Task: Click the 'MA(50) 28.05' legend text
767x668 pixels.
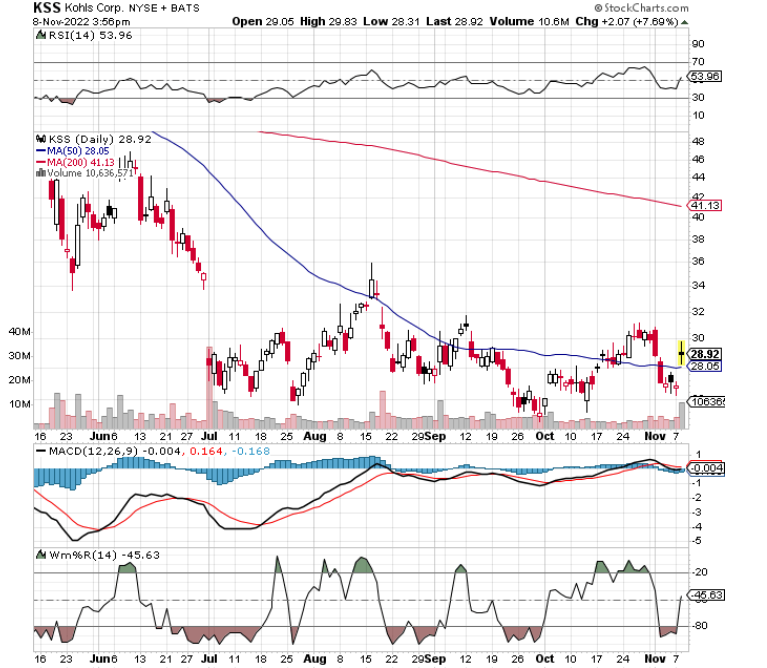Action: pyautogui.click(x=78, y=151)
